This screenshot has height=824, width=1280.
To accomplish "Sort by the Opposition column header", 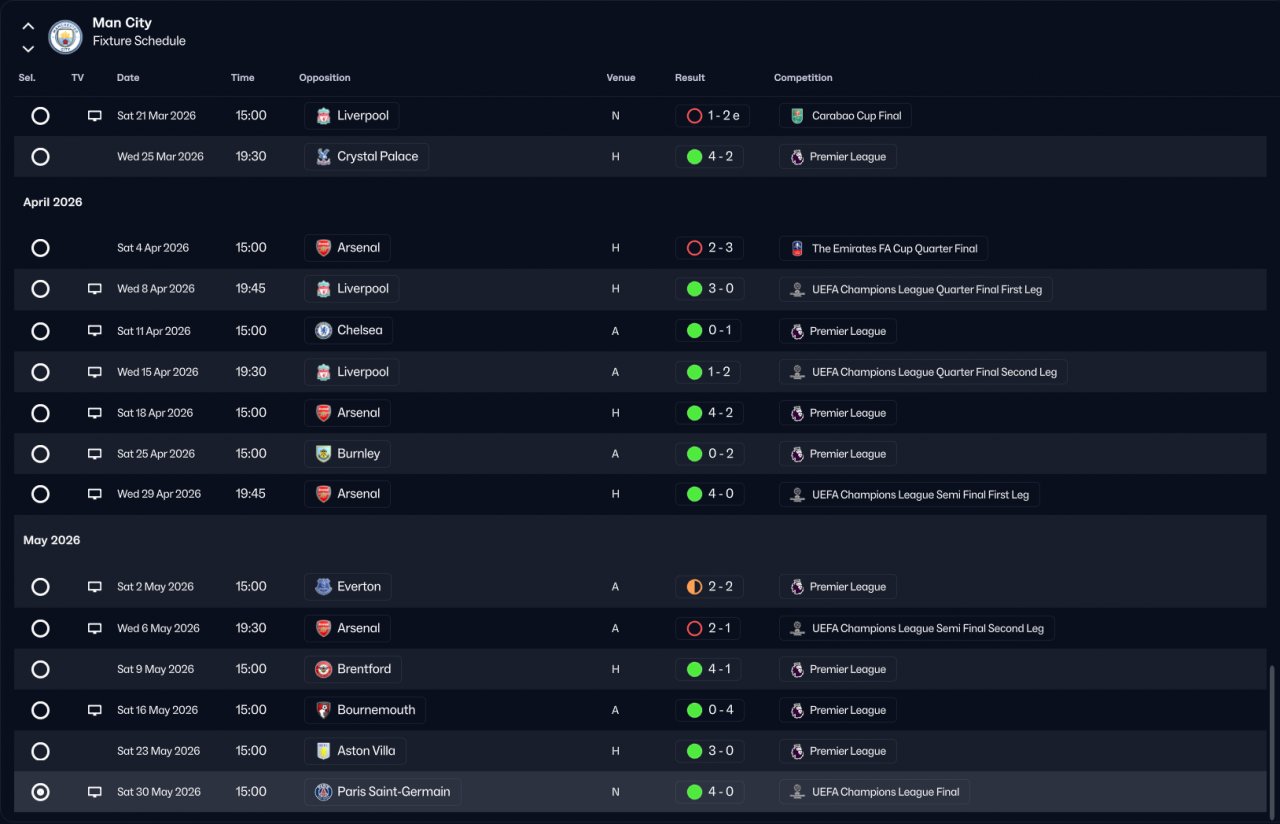I will point(324,78).
